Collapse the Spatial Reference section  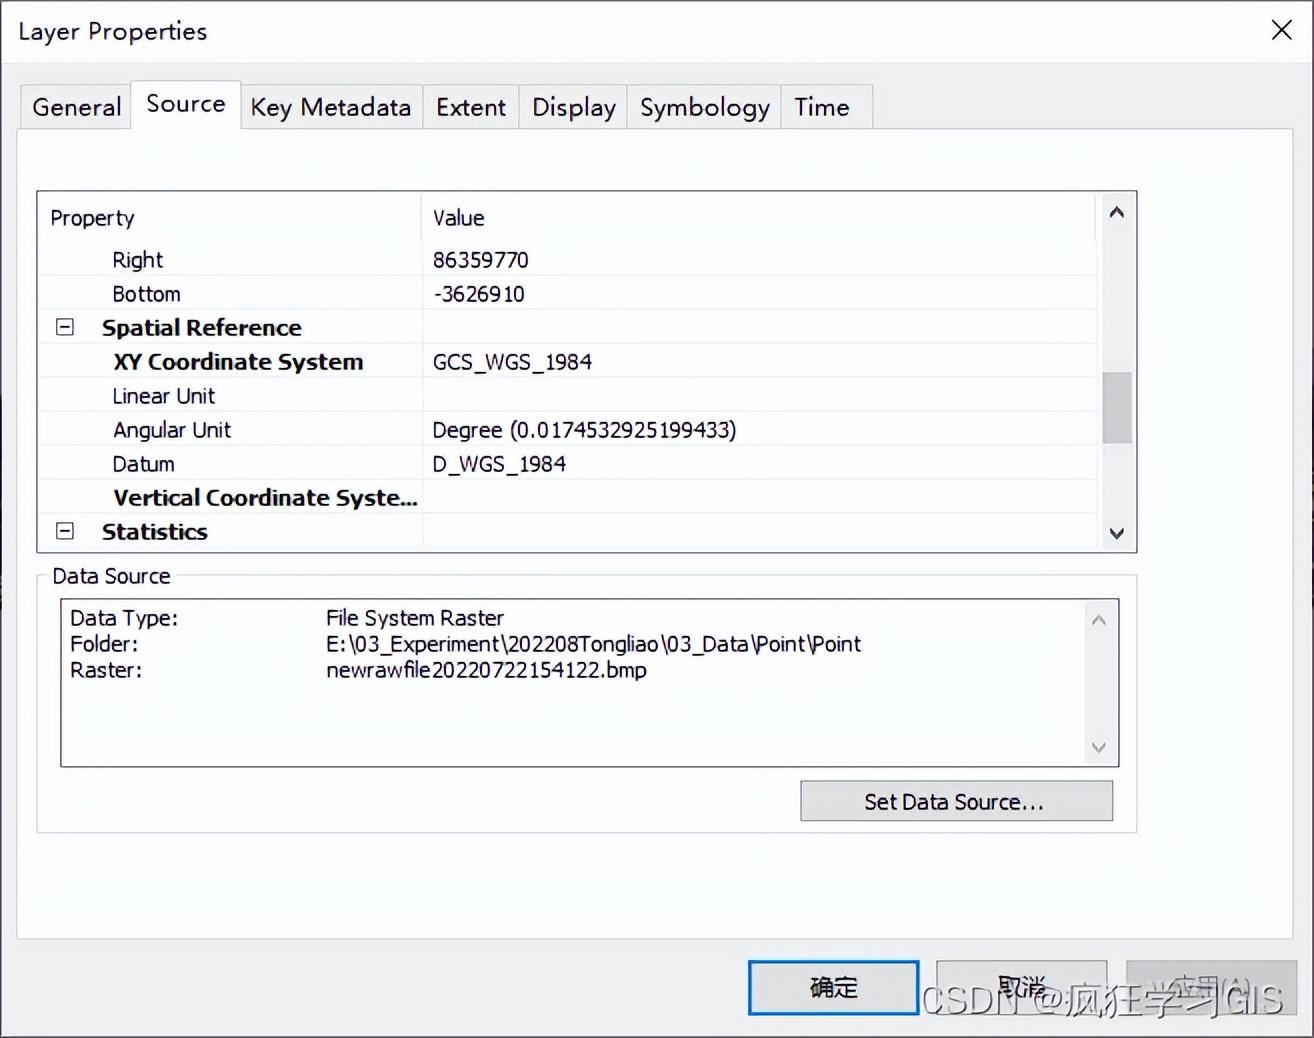pyautogui.click(x=65, y=327)
